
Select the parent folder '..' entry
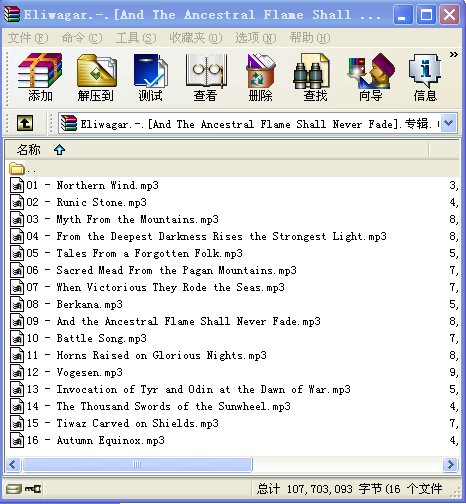click(23, 169)
